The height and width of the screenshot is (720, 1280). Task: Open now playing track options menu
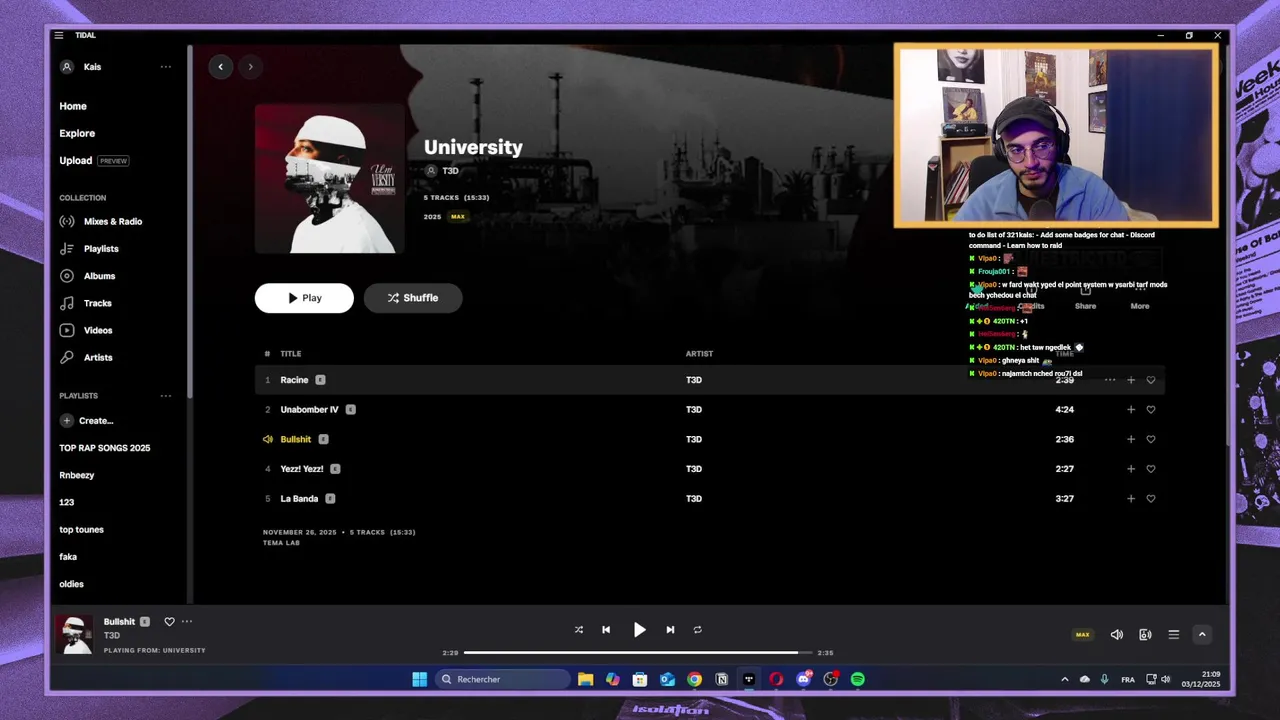187,622
